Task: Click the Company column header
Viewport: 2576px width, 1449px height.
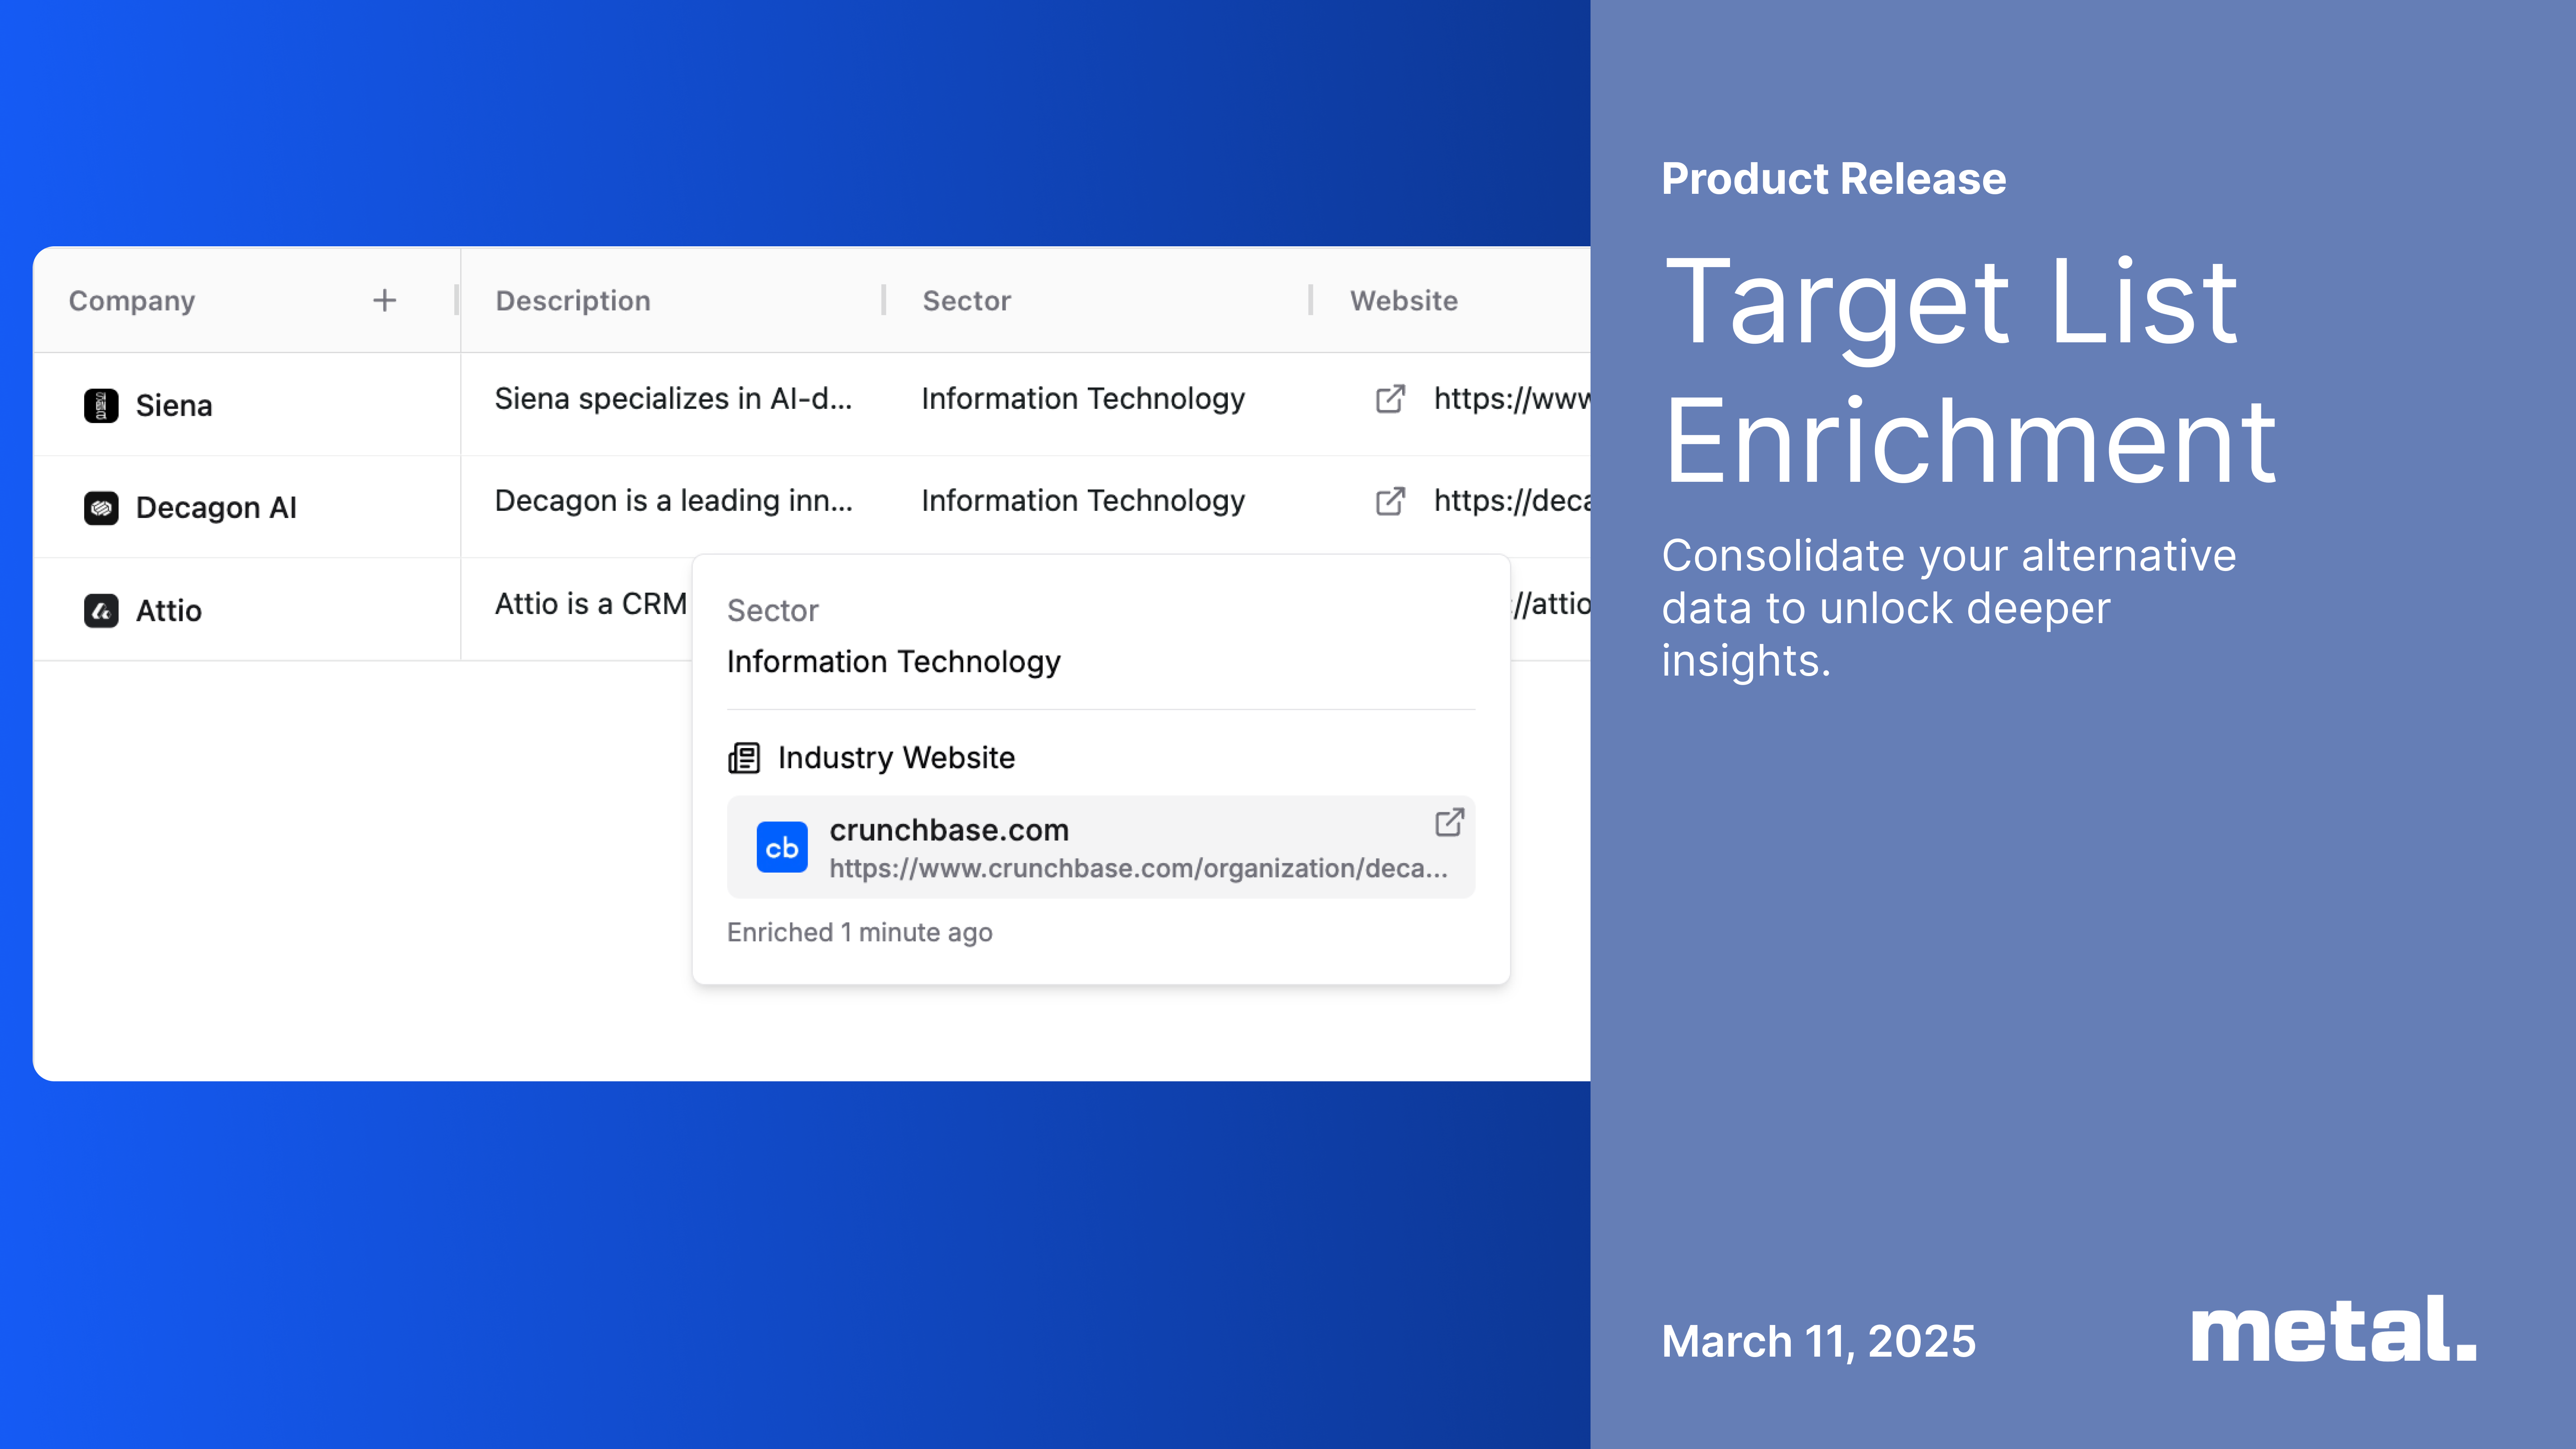Action: [132, 300]
